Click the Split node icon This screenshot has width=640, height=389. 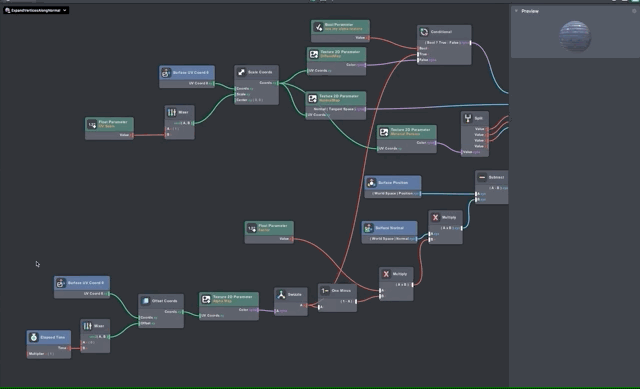click(x=468, y=118)
